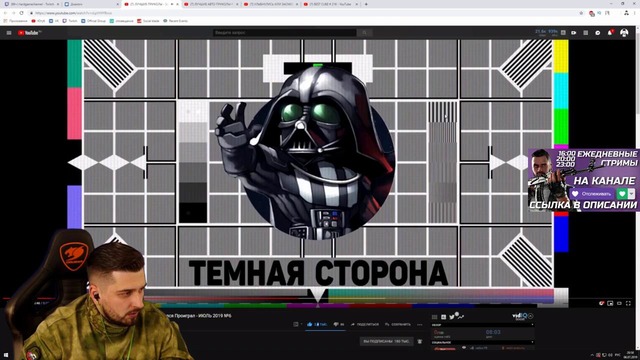Open the Official Group bookmark
The width and height of the screenshot is (640, 360).
[x=93, y=21]
